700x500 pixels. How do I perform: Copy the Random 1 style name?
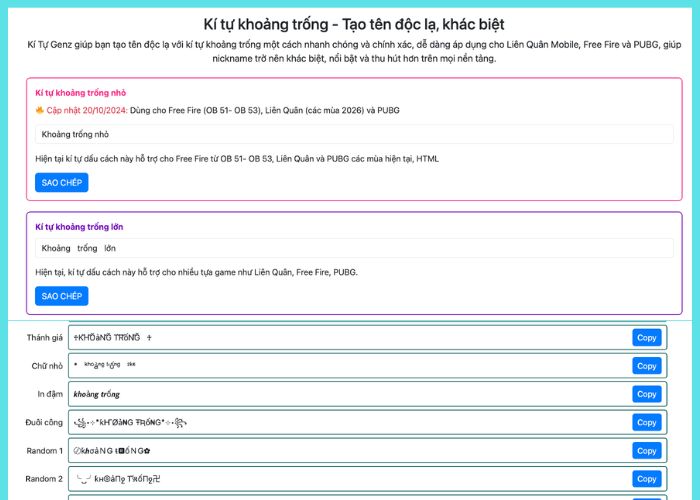(646, 450)
